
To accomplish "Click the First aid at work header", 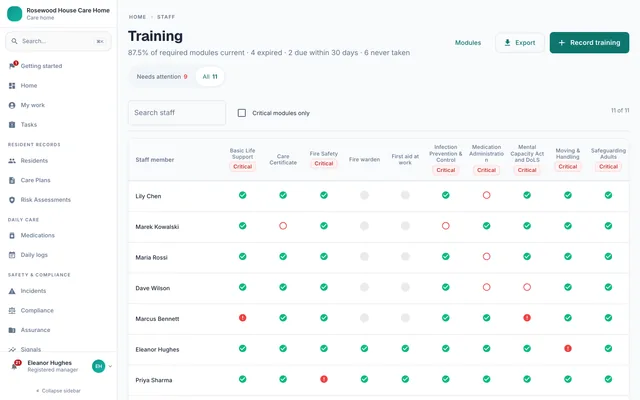I will point(405,160).
